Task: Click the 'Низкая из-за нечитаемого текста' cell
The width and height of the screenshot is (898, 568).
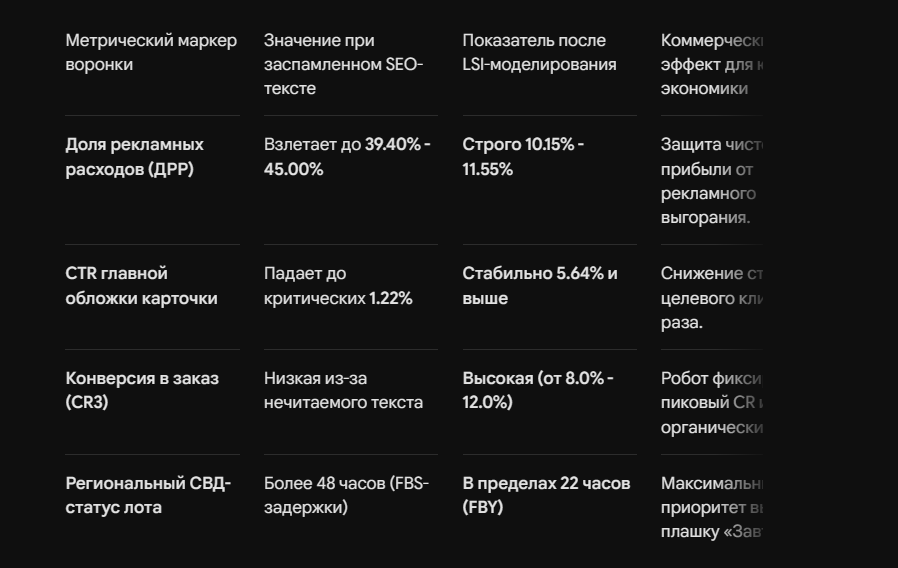Action: click(343, 390)
